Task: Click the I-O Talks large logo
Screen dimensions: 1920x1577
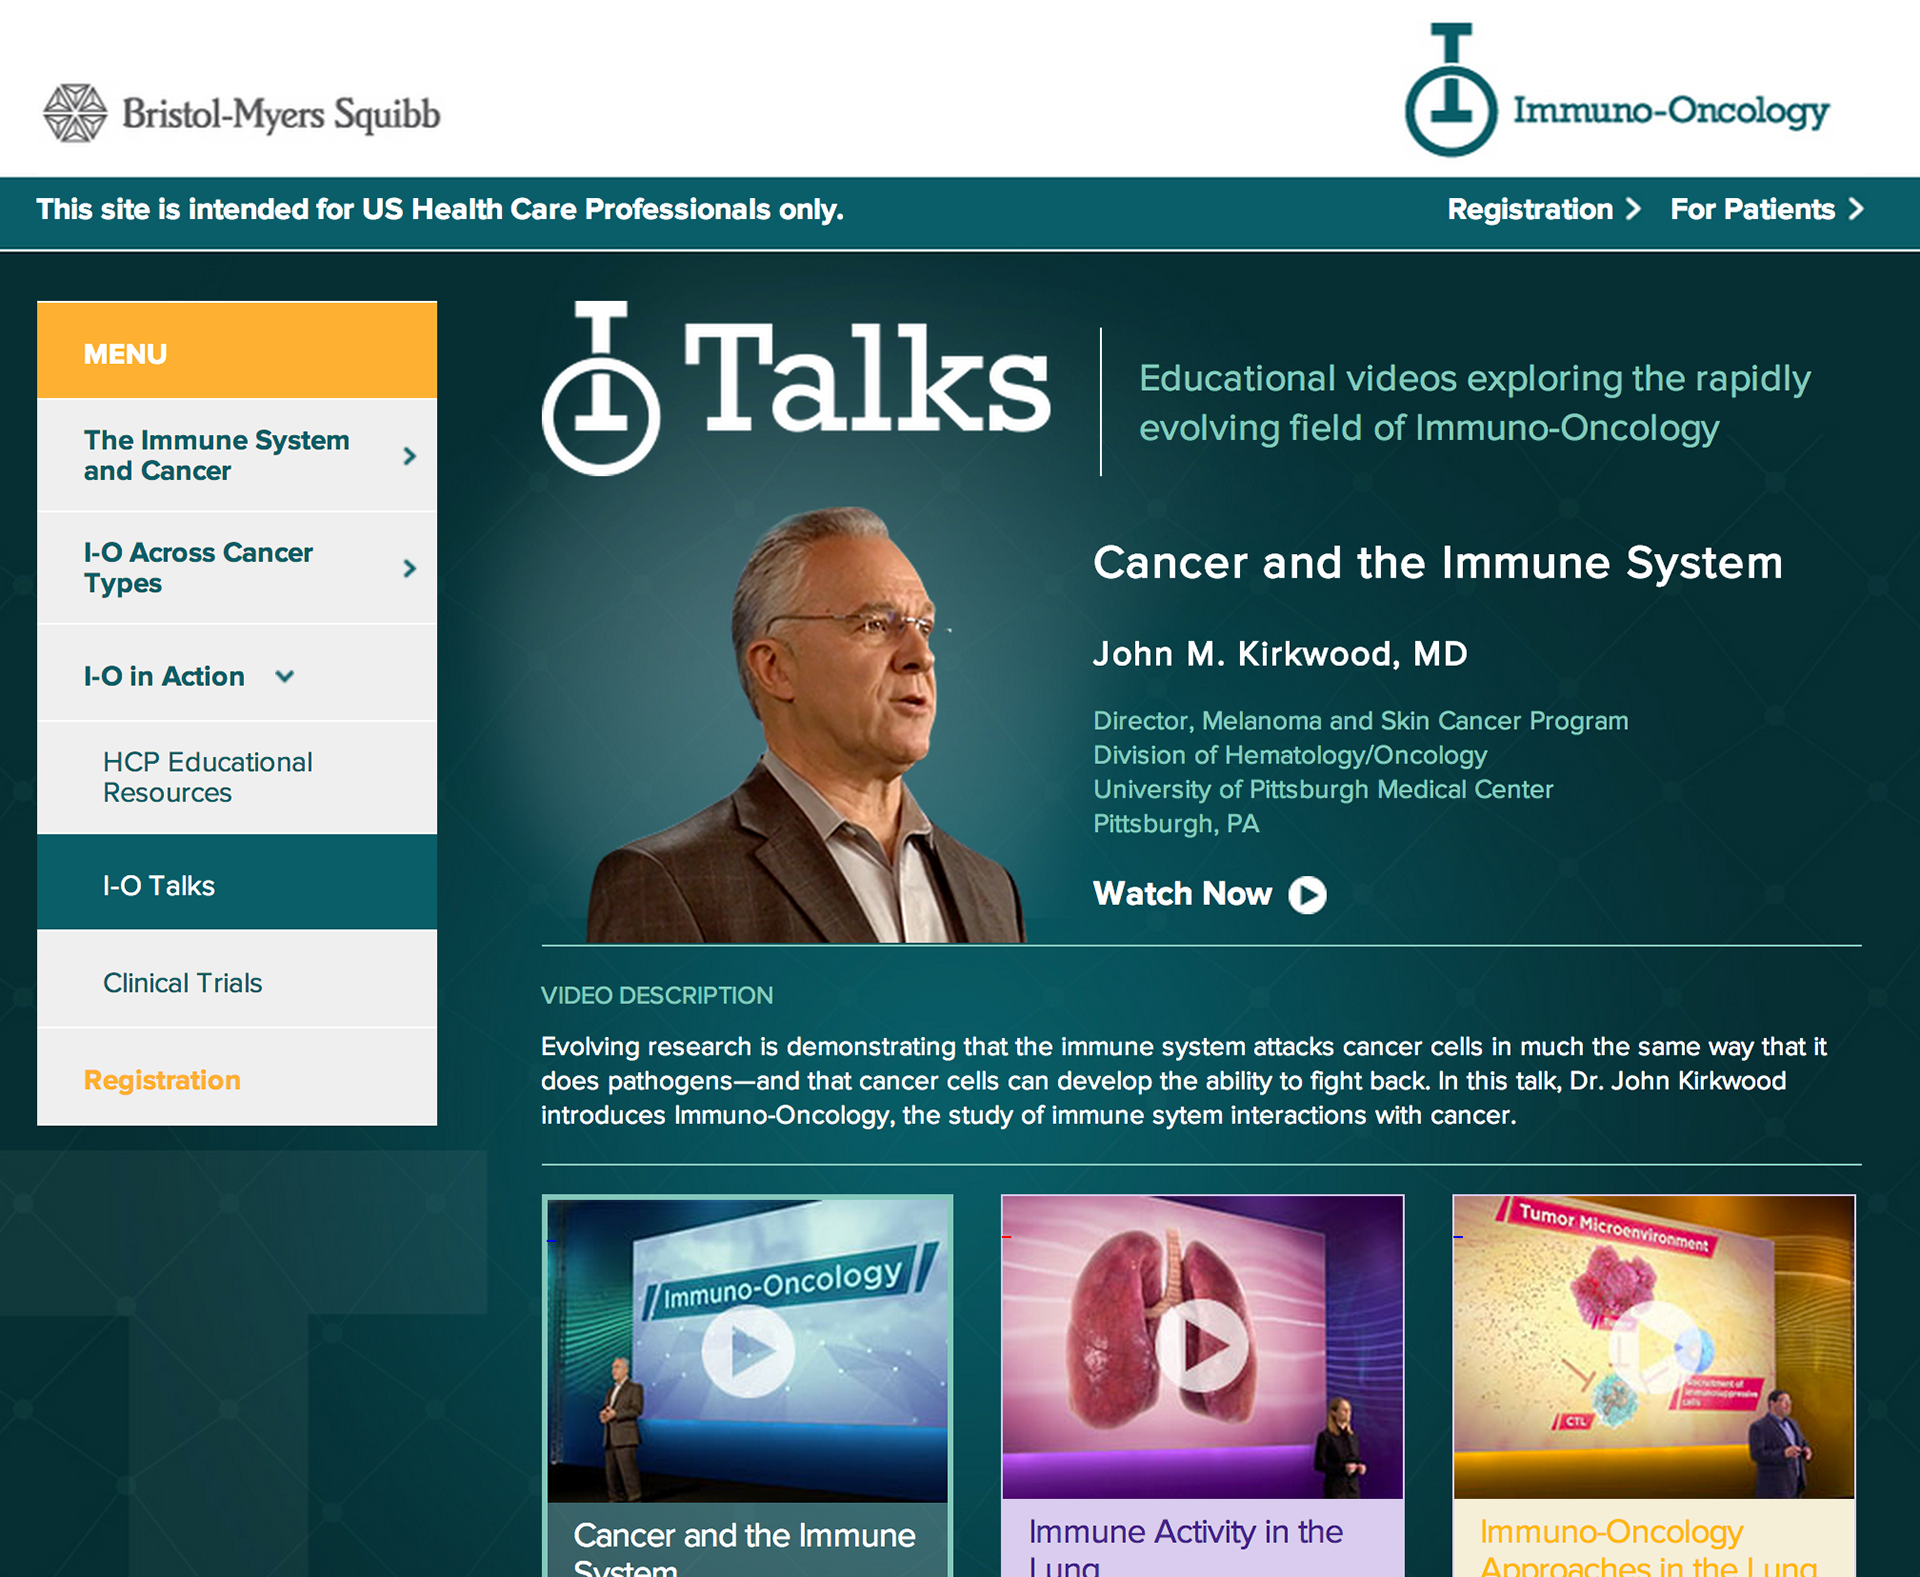Action: (x=796, y=388)
